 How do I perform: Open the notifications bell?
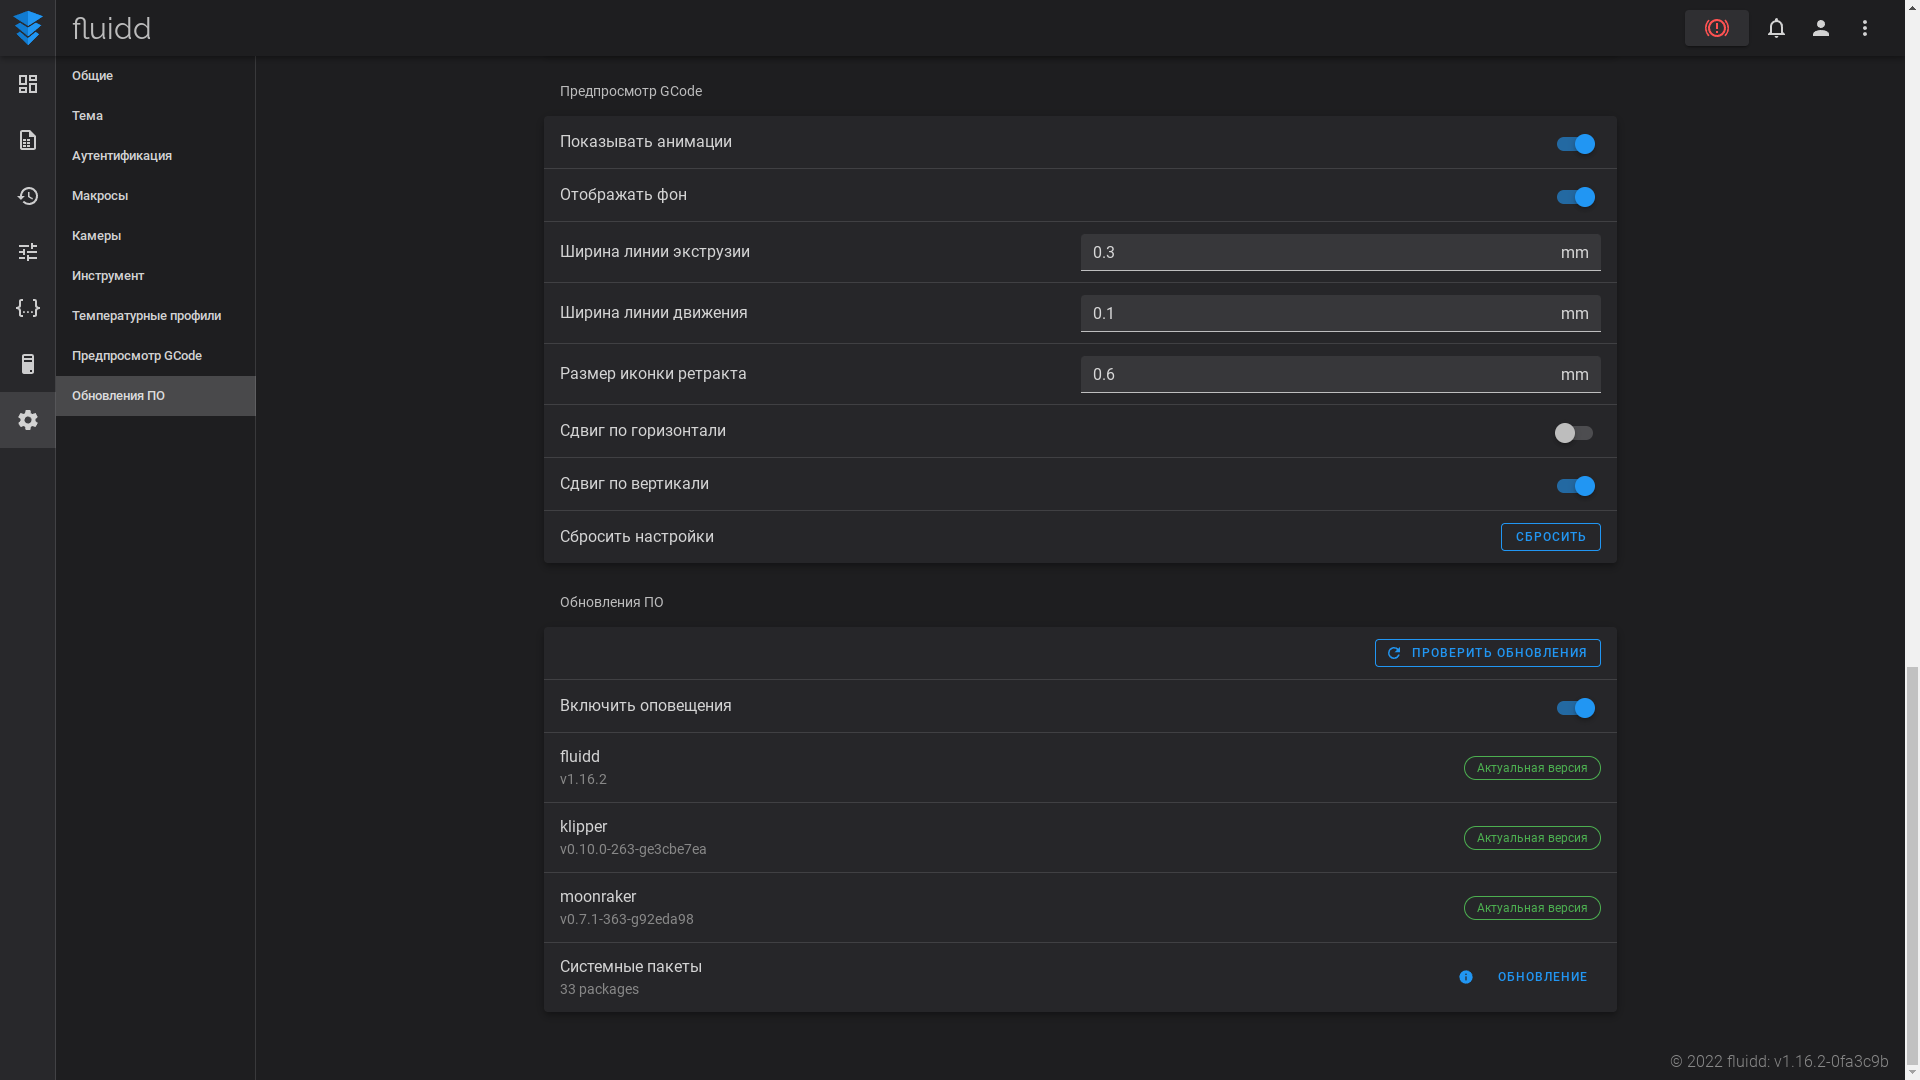pyautogui.click(x=1776, y=28)
